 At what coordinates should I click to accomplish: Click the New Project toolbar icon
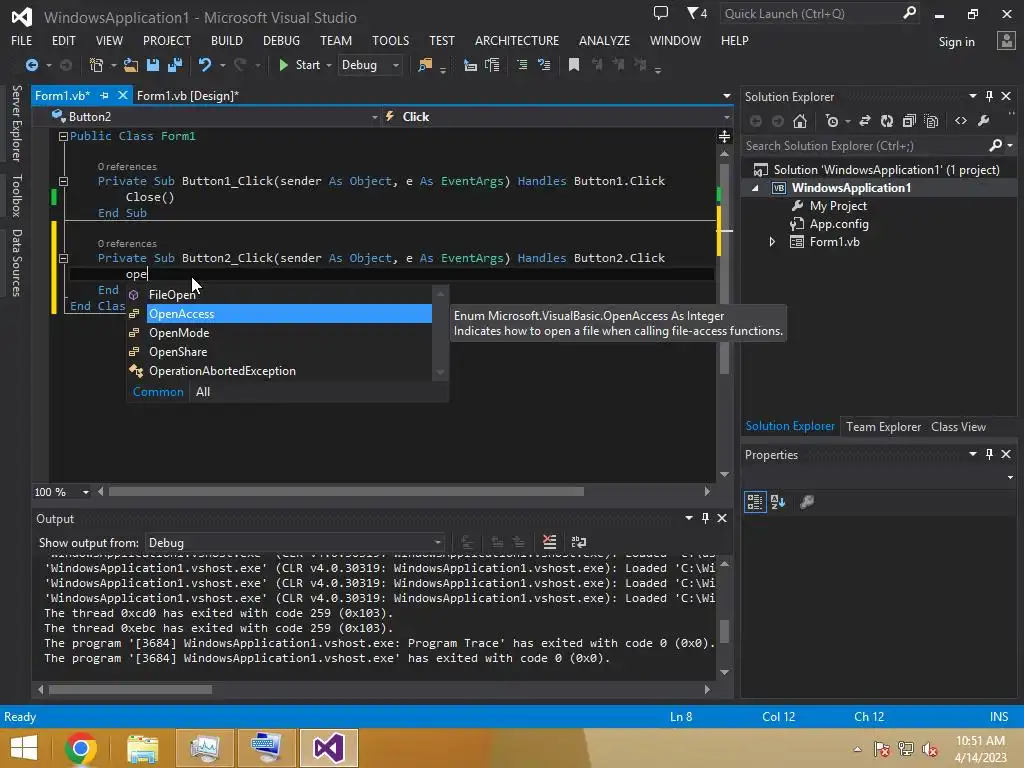click(96, 65)
